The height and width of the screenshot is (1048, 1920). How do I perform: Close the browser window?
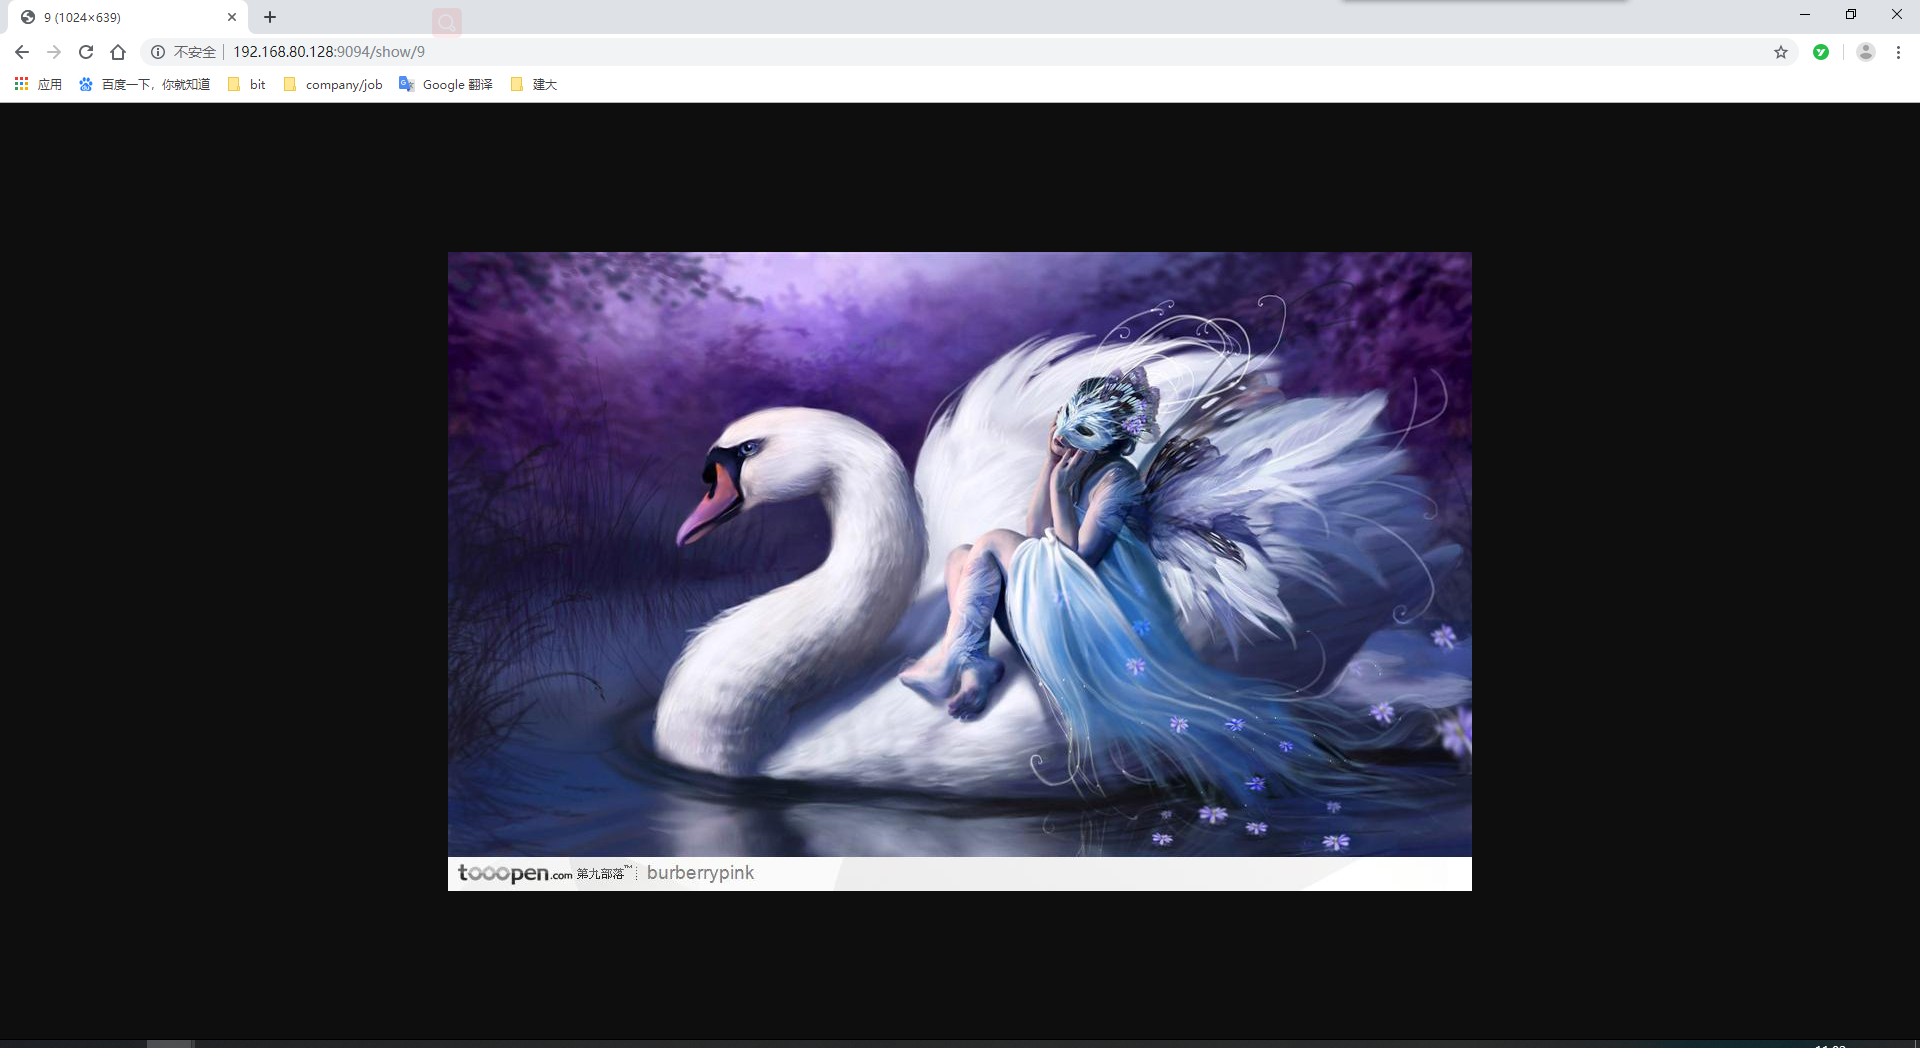point(1897,15)
